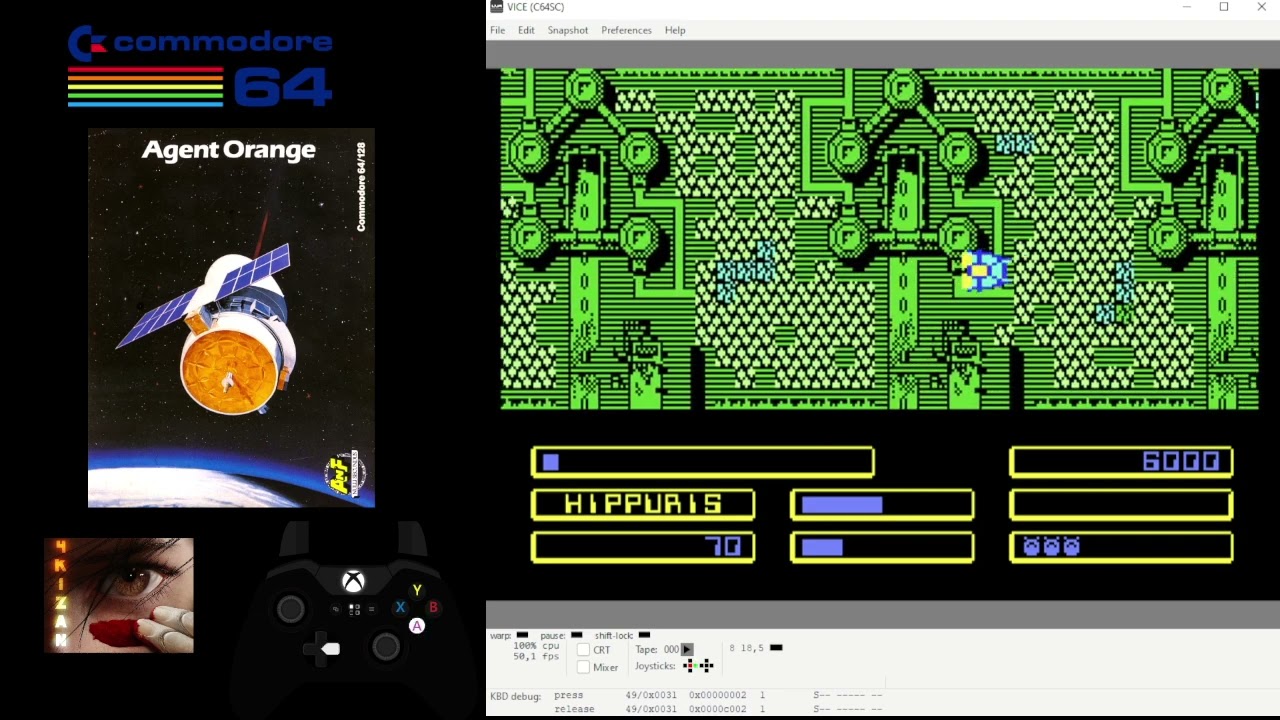
Task: Click the lower middle energy bar
Action: [882, 547]
